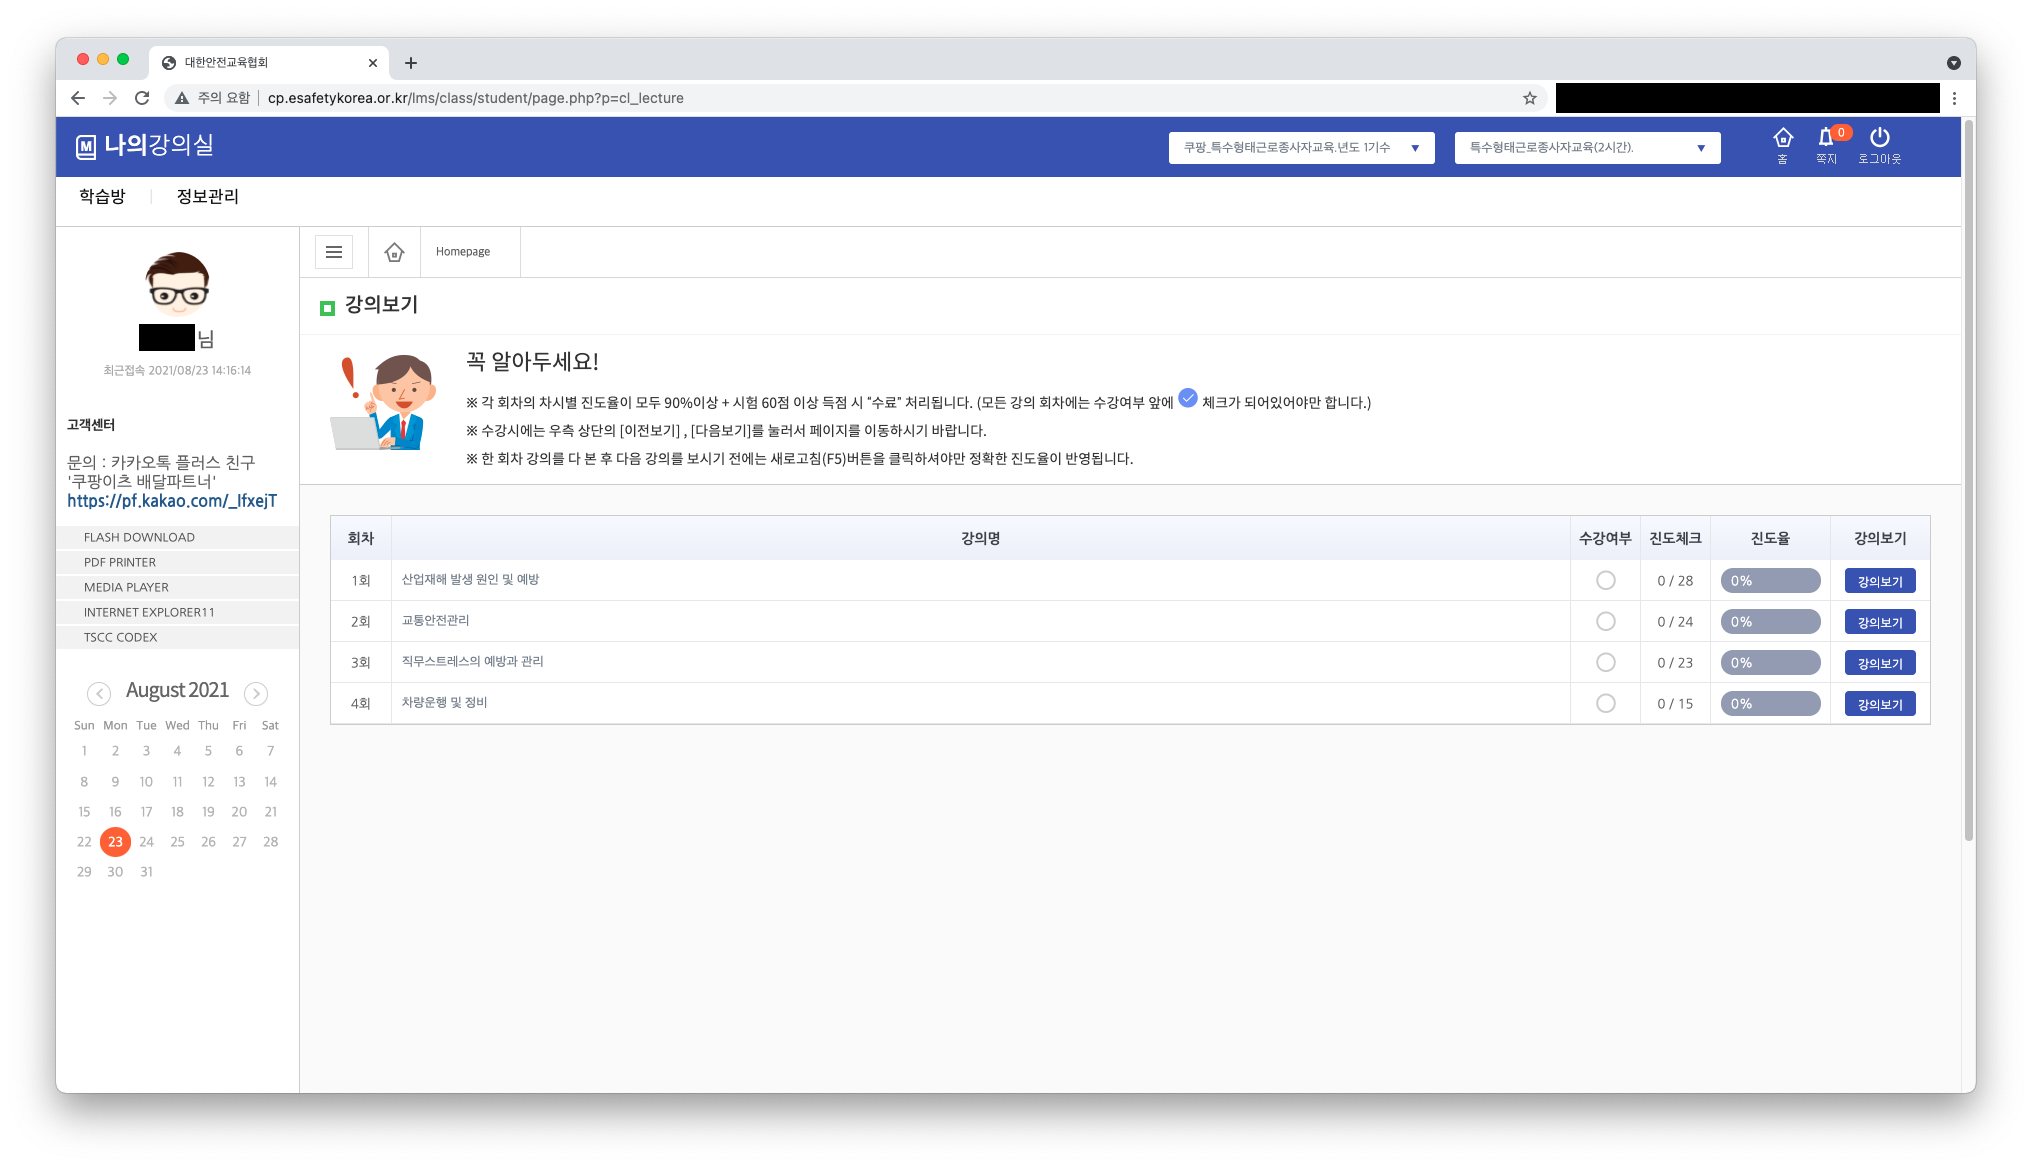Select radio circle for lecture 1회

point(1605,580)
